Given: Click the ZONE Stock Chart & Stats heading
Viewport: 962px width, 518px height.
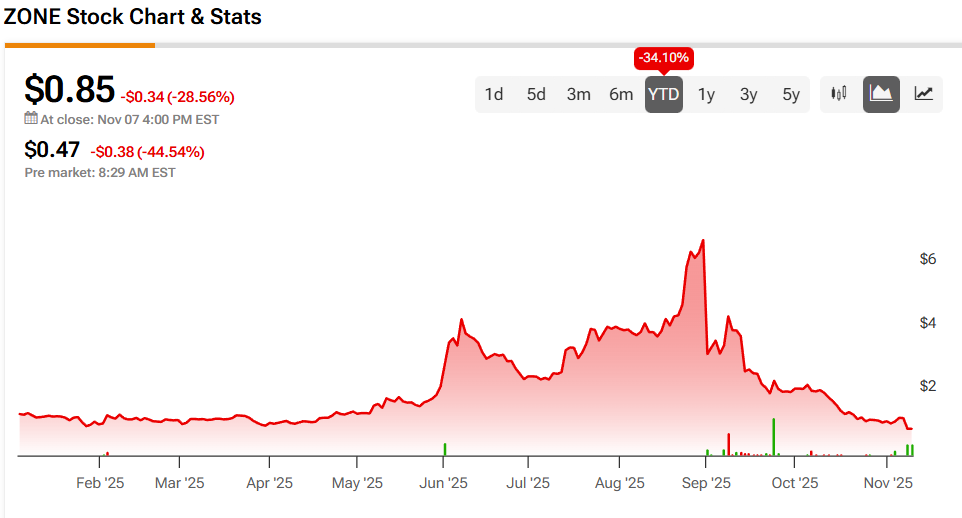Looking at the screenshot, I should [133, 18].
